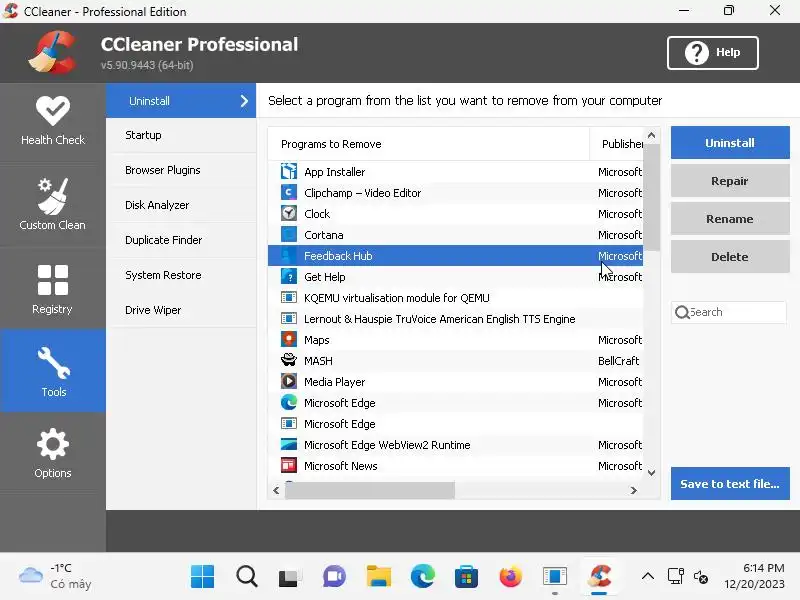Open the weather widget on taskbar
800x600 pixels.
(55, 576)
